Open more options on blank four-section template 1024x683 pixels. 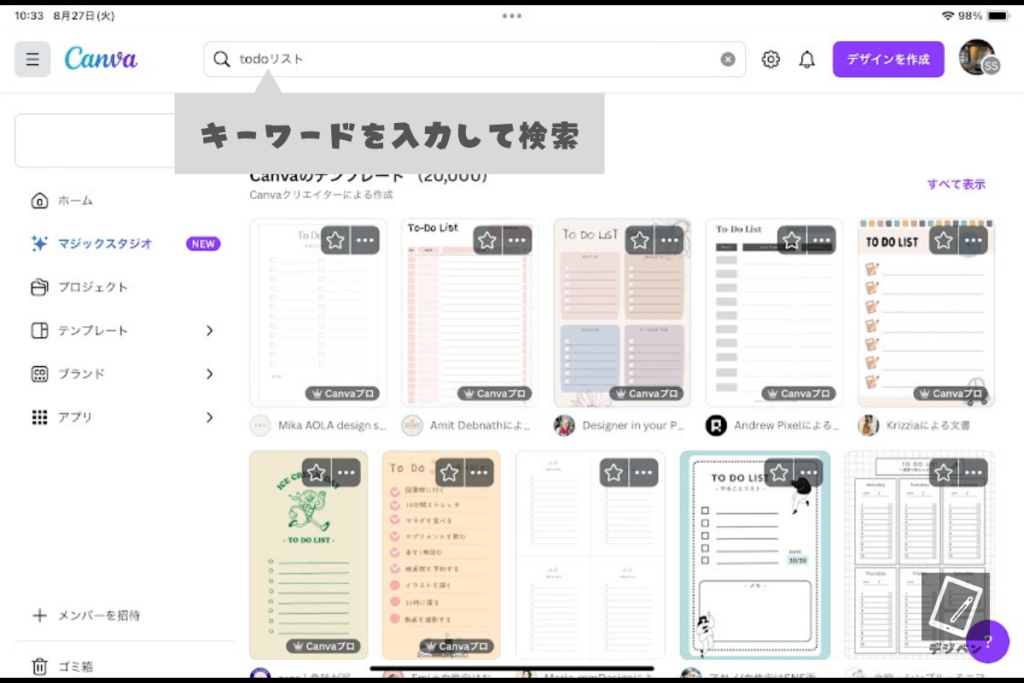click(643, 472)
